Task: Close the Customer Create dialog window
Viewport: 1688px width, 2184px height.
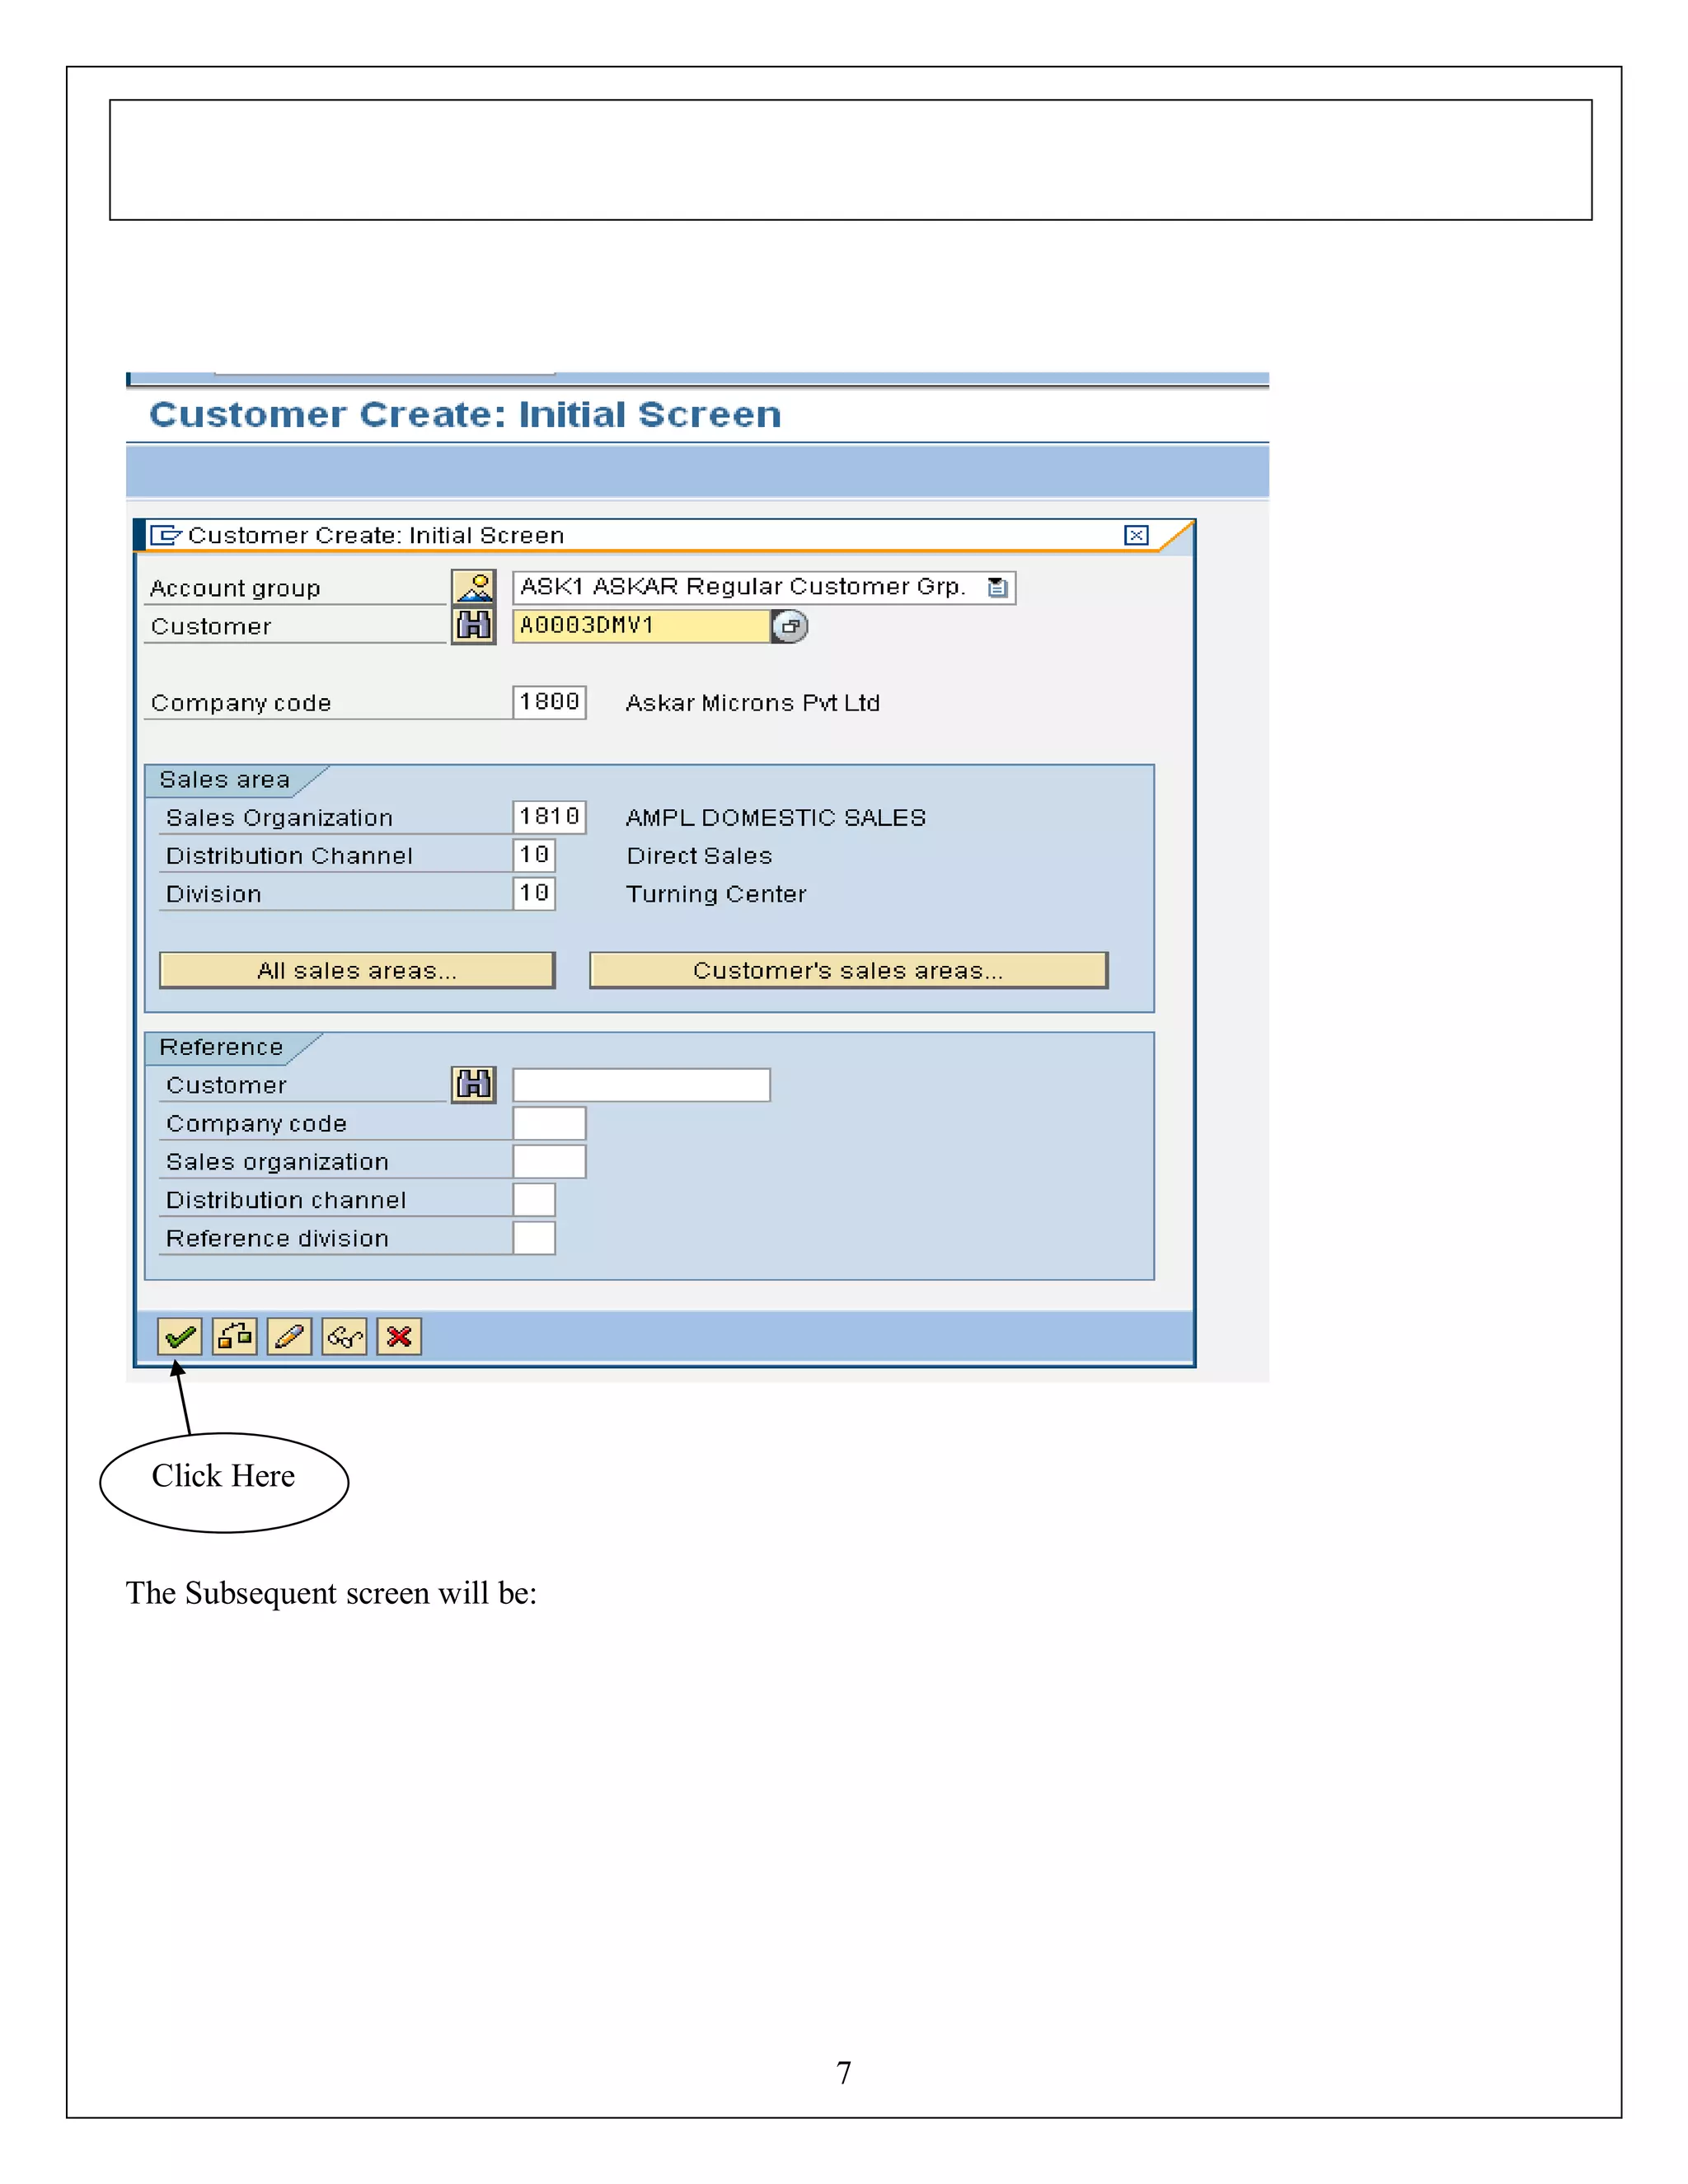Action: (1136, 535)
